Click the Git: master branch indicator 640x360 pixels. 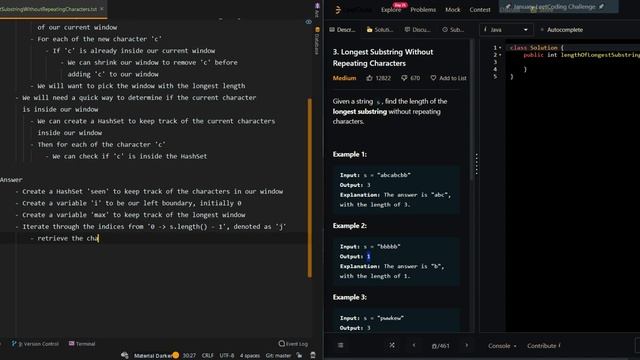(x=278, y=356)
